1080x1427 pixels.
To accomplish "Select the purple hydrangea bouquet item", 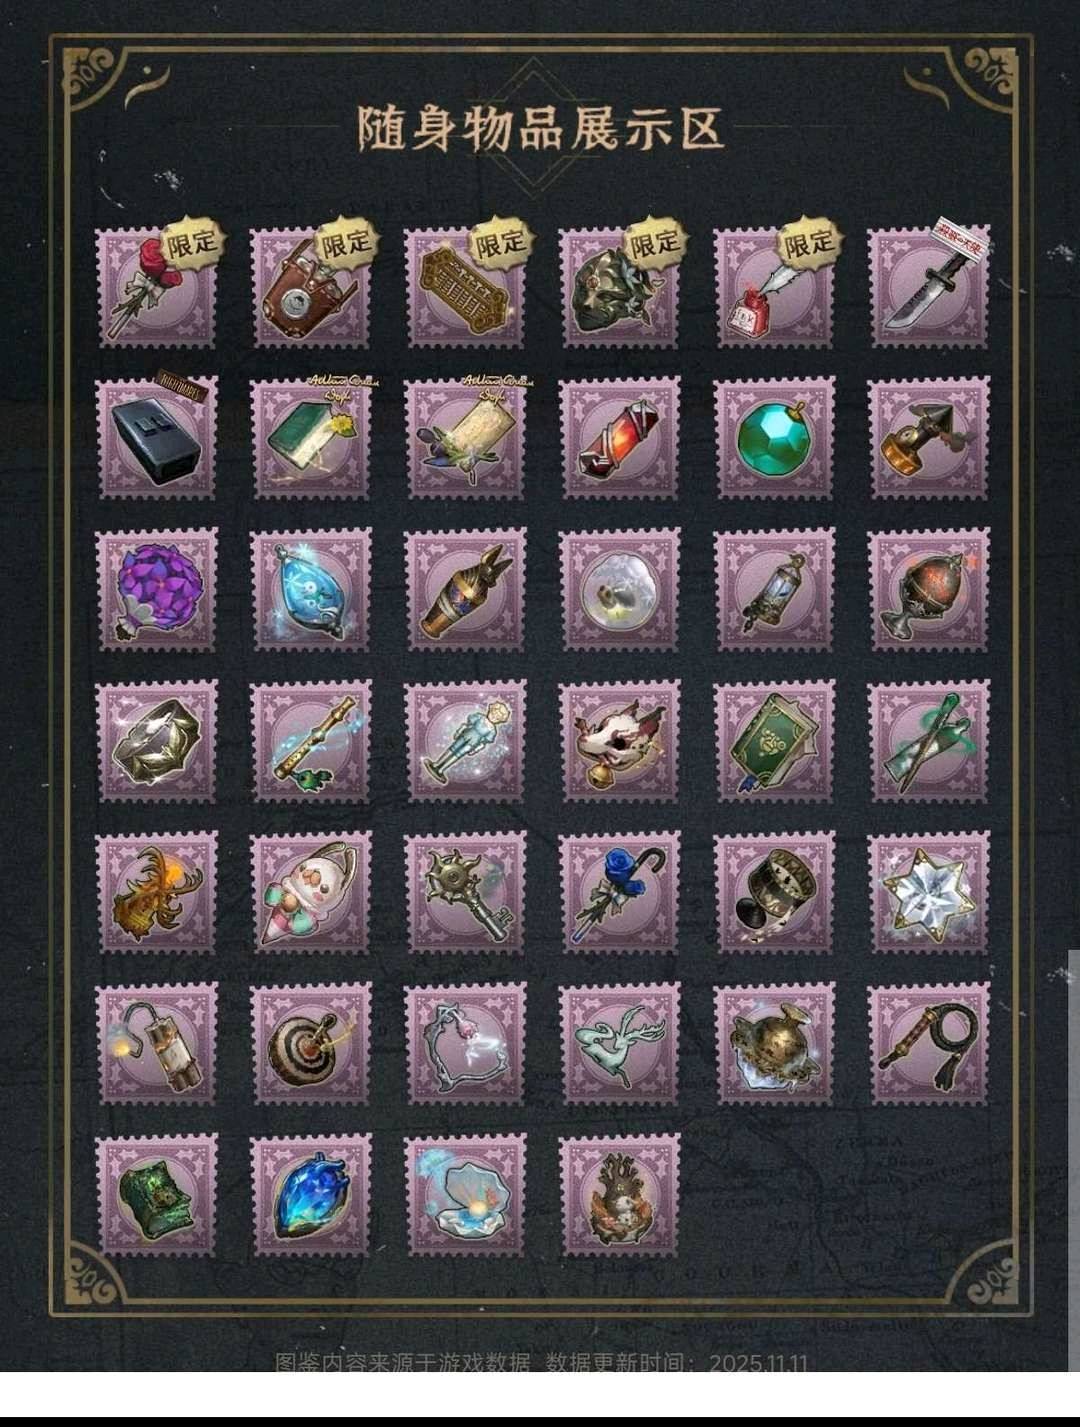I will coord(156,590).
